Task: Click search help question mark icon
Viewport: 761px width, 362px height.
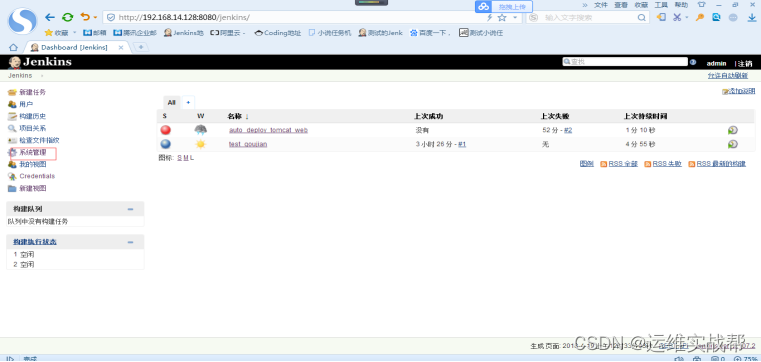Action: click(693, 62)
